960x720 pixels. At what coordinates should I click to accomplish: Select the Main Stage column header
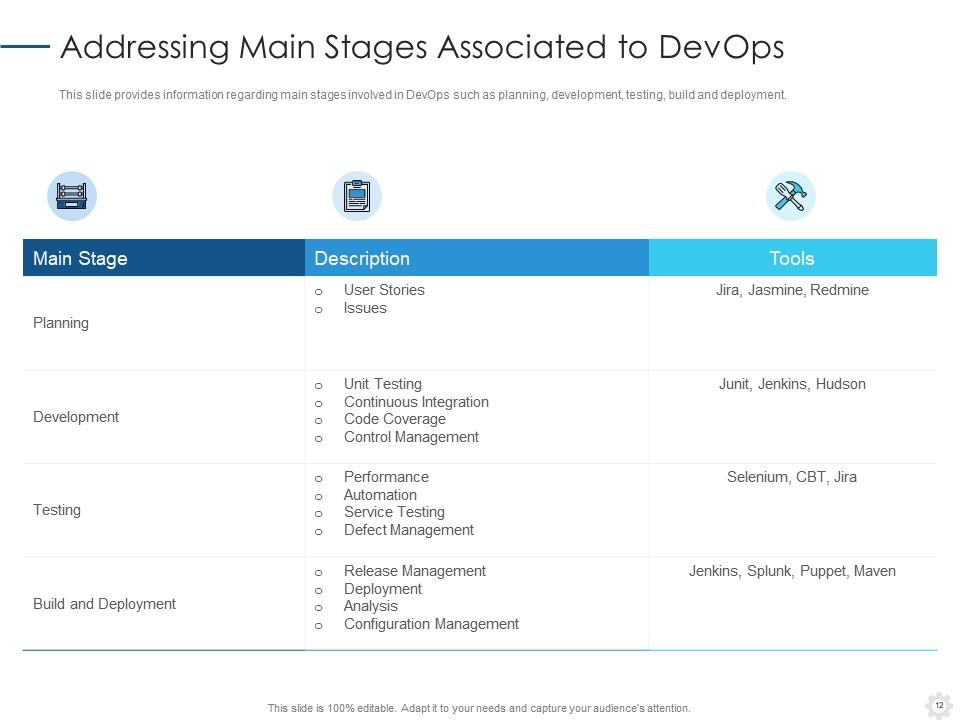click(x=80, y=258)
